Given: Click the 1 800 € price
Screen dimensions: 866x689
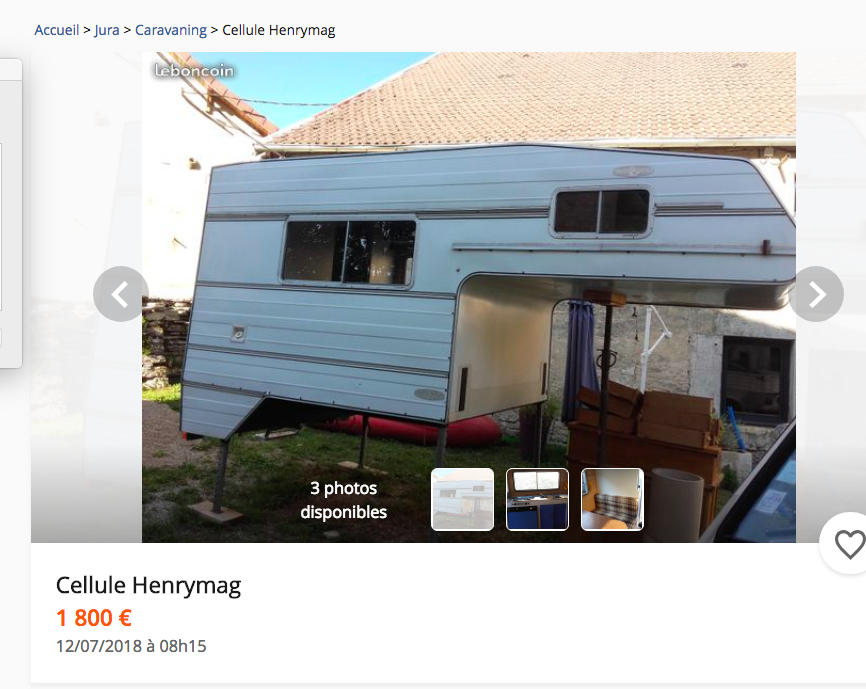Looking at the screenshot, I should point(94,618).
